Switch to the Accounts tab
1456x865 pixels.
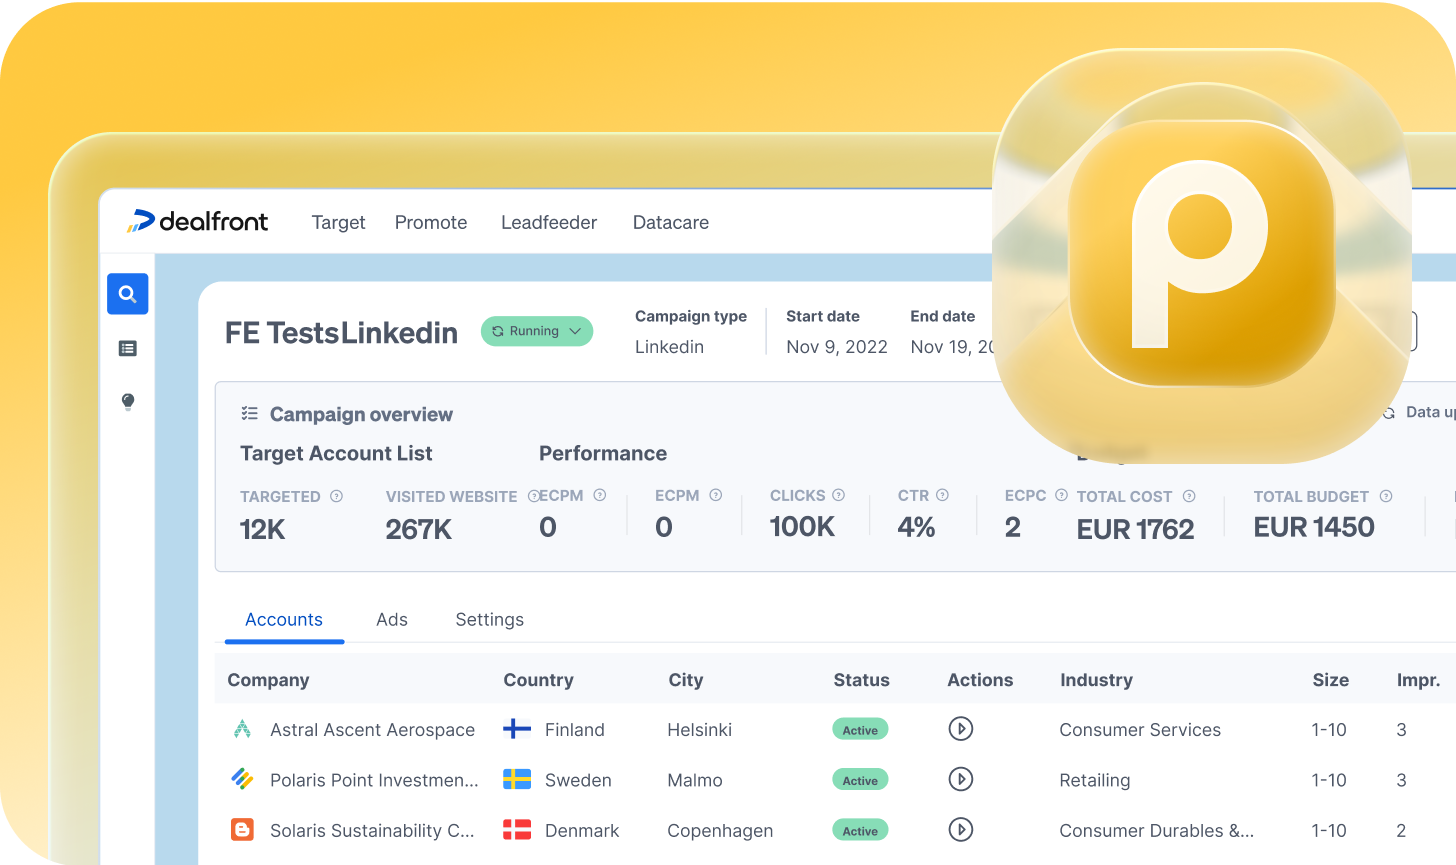pos(284,620)
